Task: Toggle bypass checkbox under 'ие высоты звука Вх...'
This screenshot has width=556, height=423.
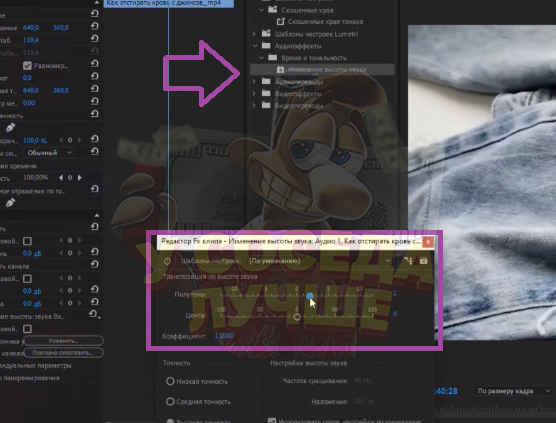Action: pos(27,329)
